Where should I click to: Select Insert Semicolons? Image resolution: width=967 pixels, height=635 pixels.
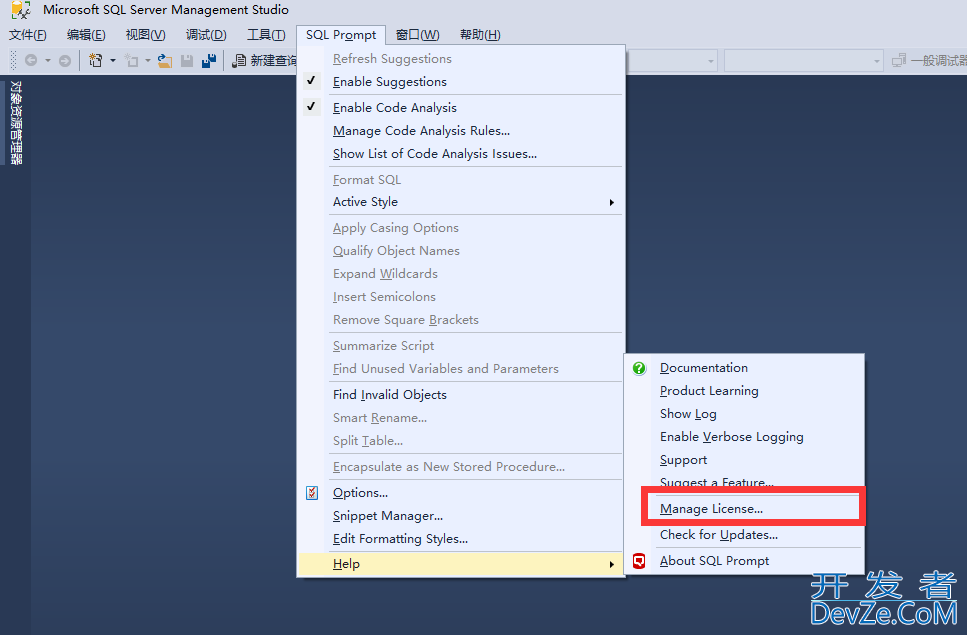[x=384, y=297]
